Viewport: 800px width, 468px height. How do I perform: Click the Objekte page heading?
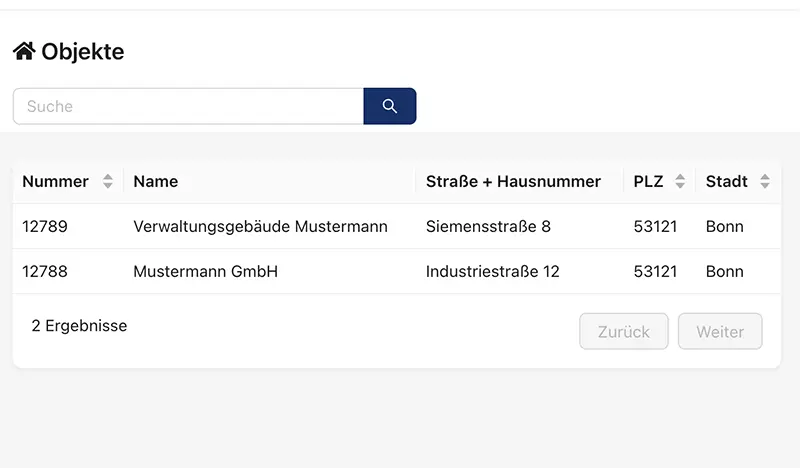pos(83,52)
